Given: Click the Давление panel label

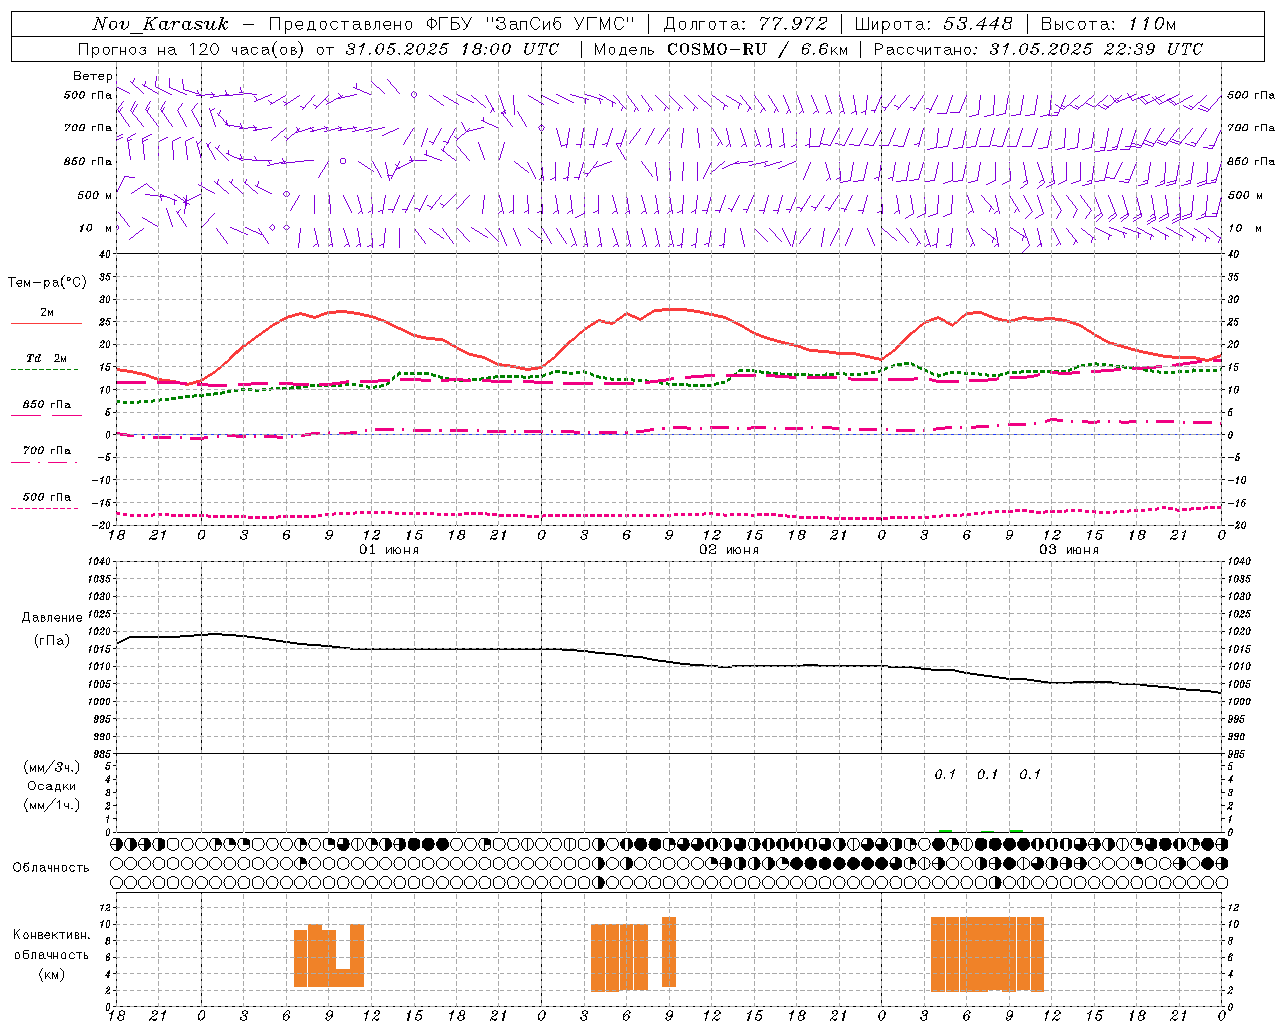Looking at the screenshot, I should pos(52,618).
